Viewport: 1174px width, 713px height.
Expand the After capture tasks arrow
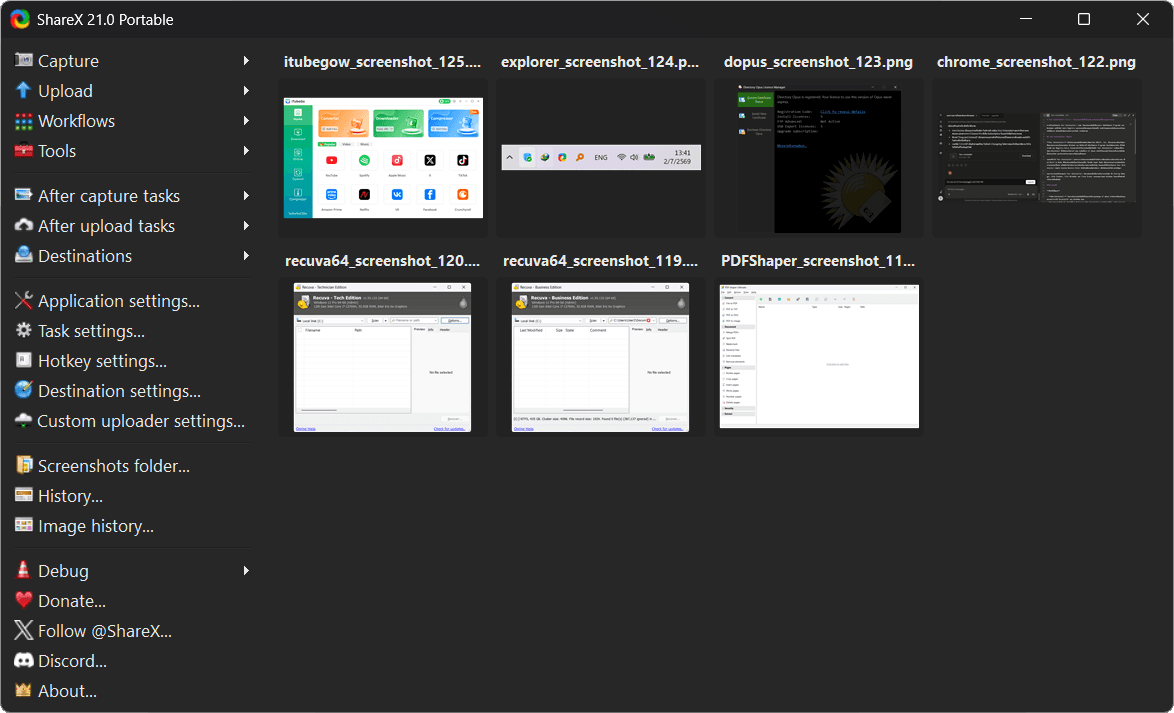coord(246,195)
